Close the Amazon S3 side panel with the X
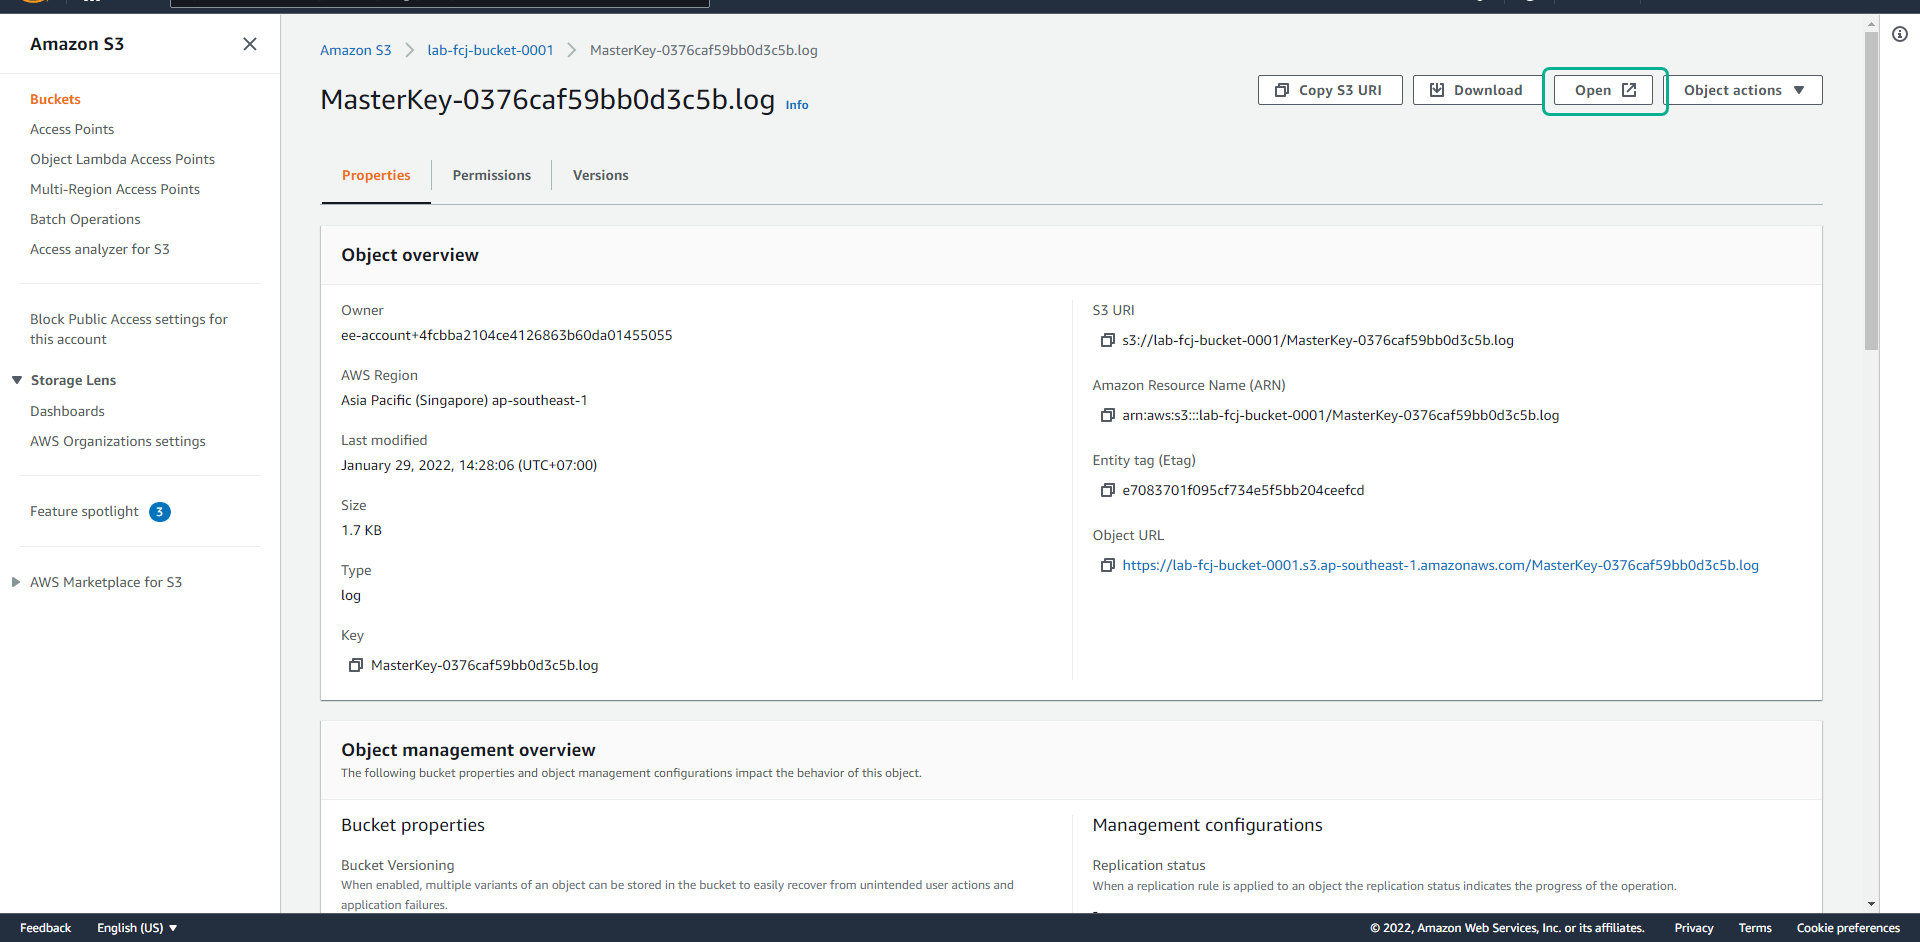 click(250, 44)
